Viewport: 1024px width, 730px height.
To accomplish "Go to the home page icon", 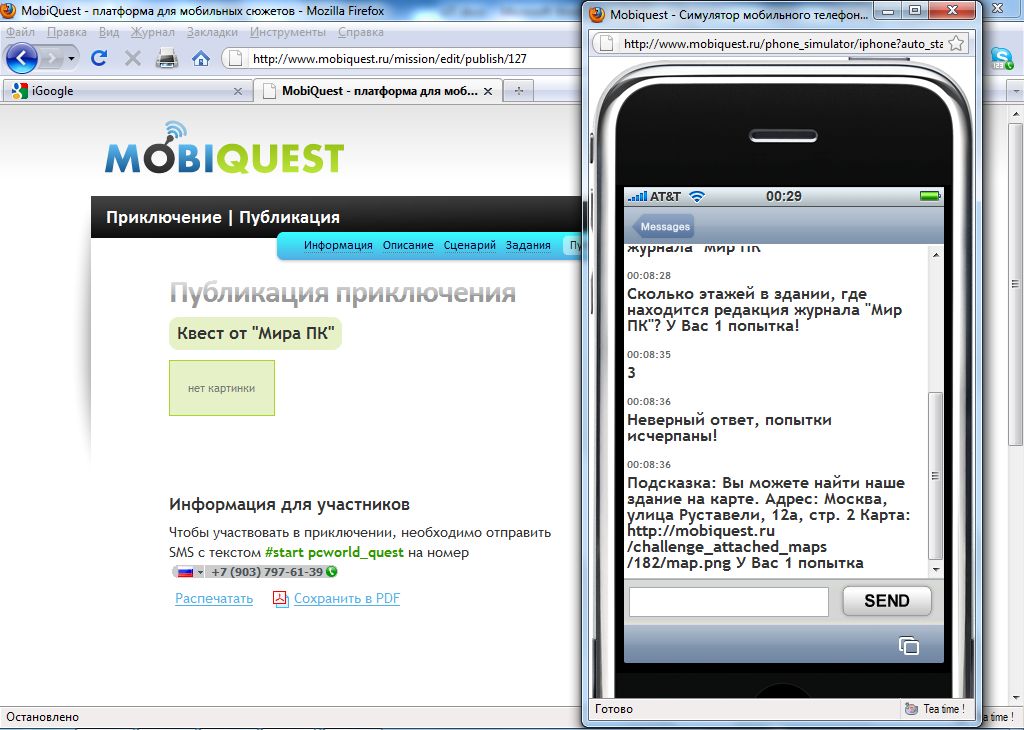I will pos(201,58).
